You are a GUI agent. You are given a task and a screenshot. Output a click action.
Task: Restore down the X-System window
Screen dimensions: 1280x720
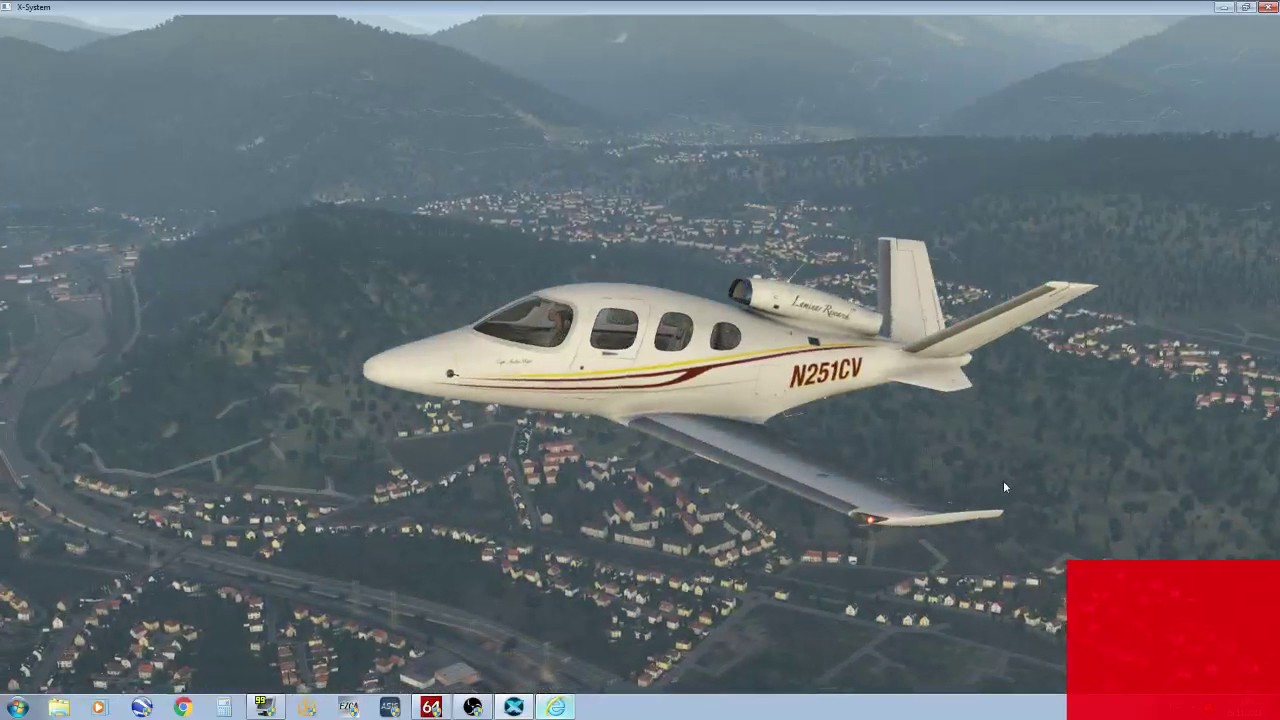click(x=1247, y=7)
